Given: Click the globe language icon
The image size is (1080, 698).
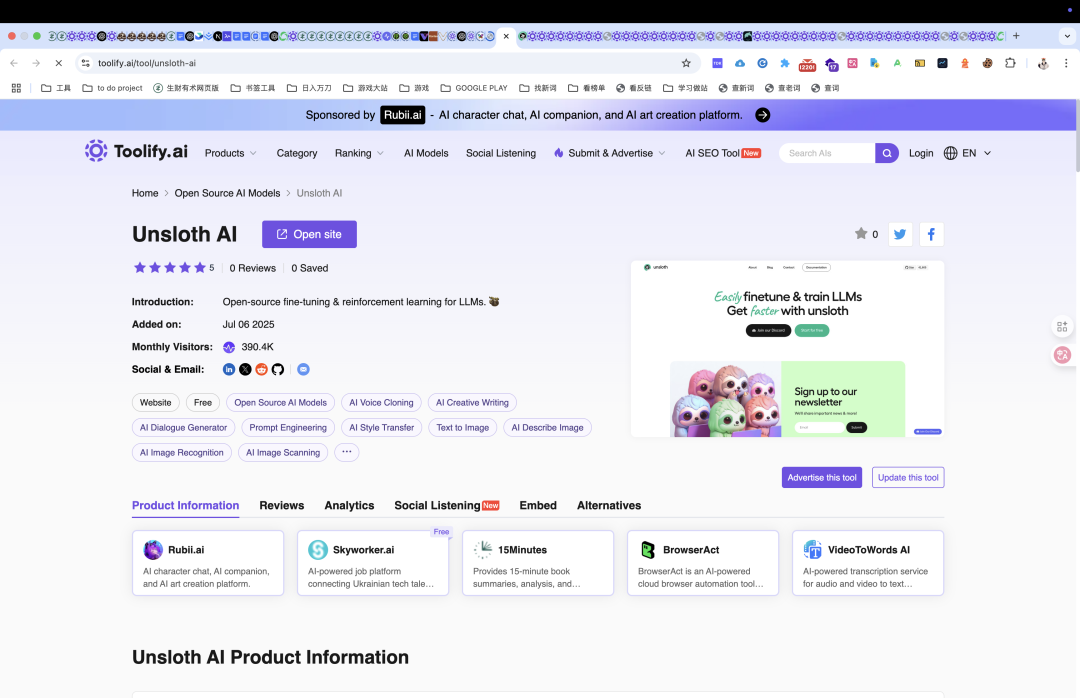Looking at the screenshot, I should pos(951,153).
